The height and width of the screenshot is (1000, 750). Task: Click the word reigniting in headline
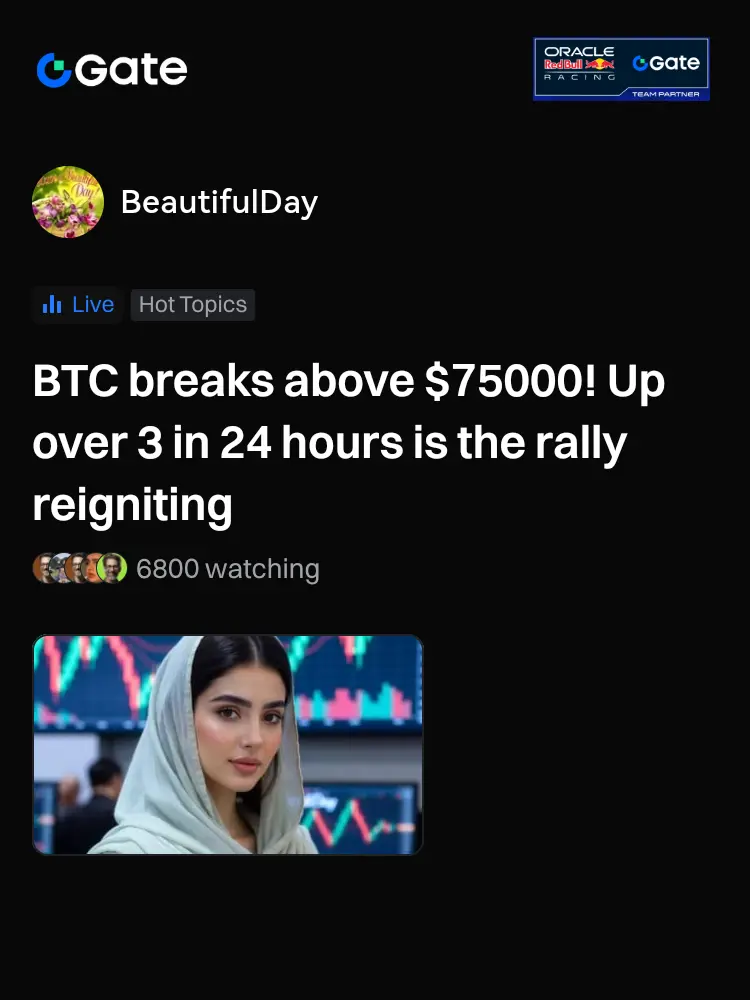tap(132, 505)
